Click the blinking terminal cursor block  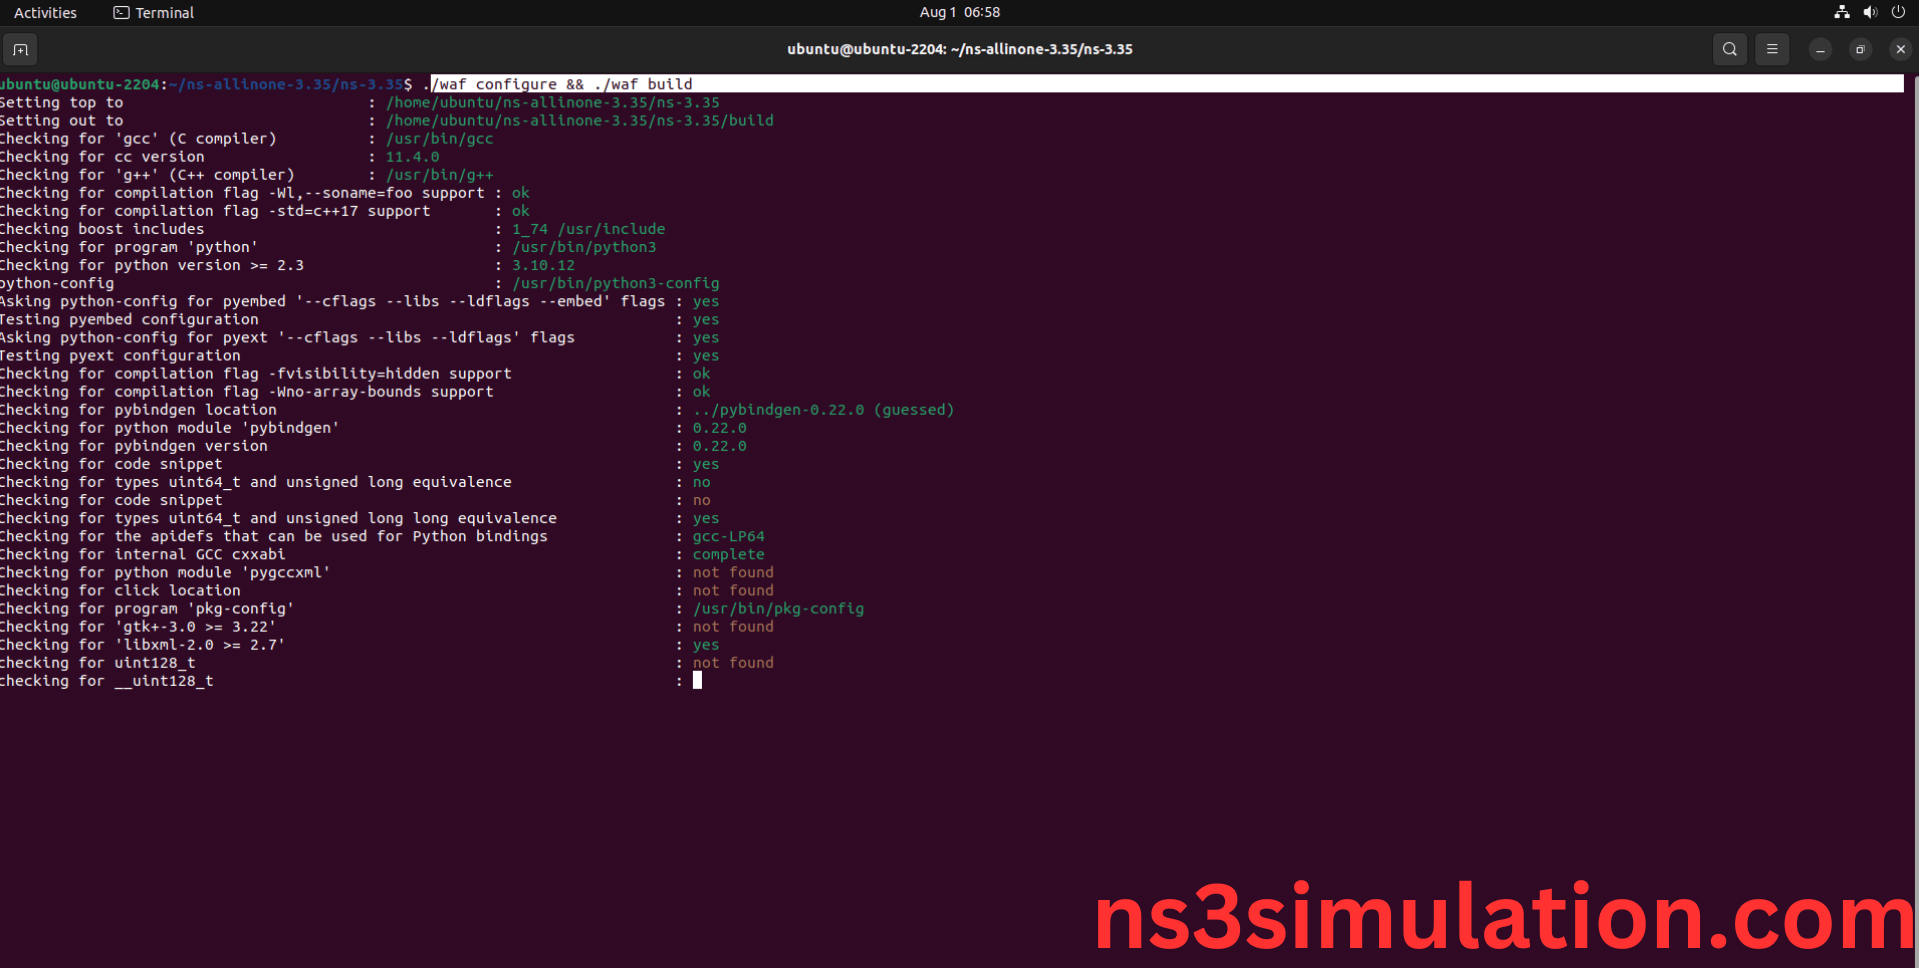(x=697, y=681)
